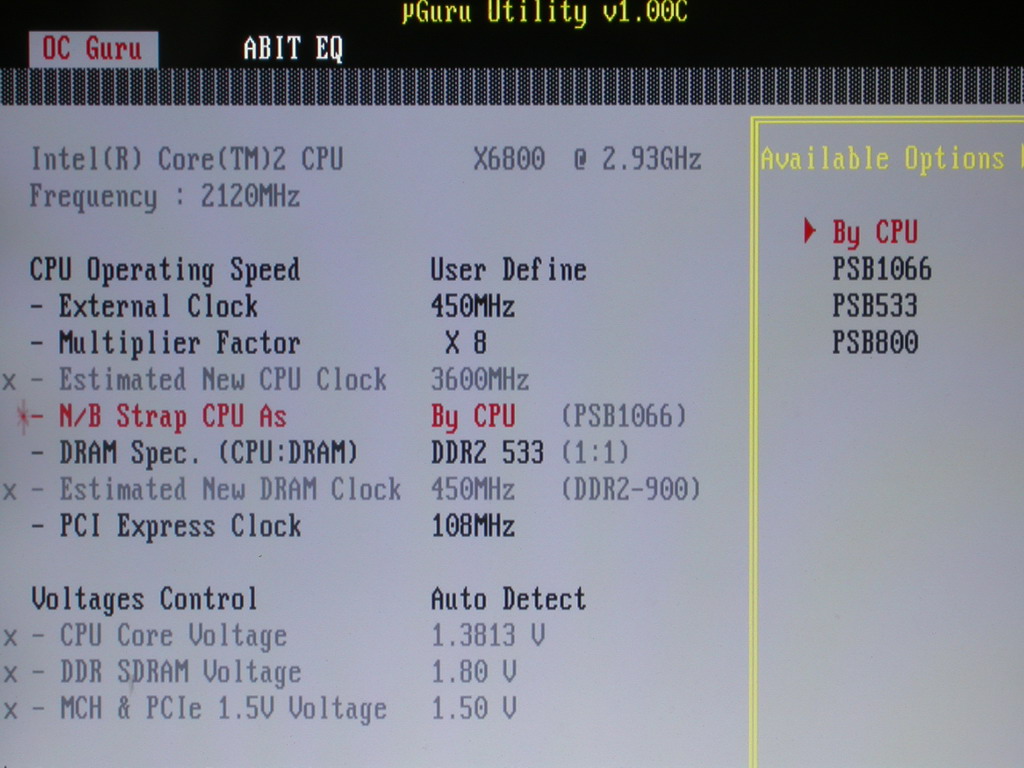The width and height of the screenshot is (1024, 768).
Task: Click Estimated New DRAM Clock label
Action: 230,489
